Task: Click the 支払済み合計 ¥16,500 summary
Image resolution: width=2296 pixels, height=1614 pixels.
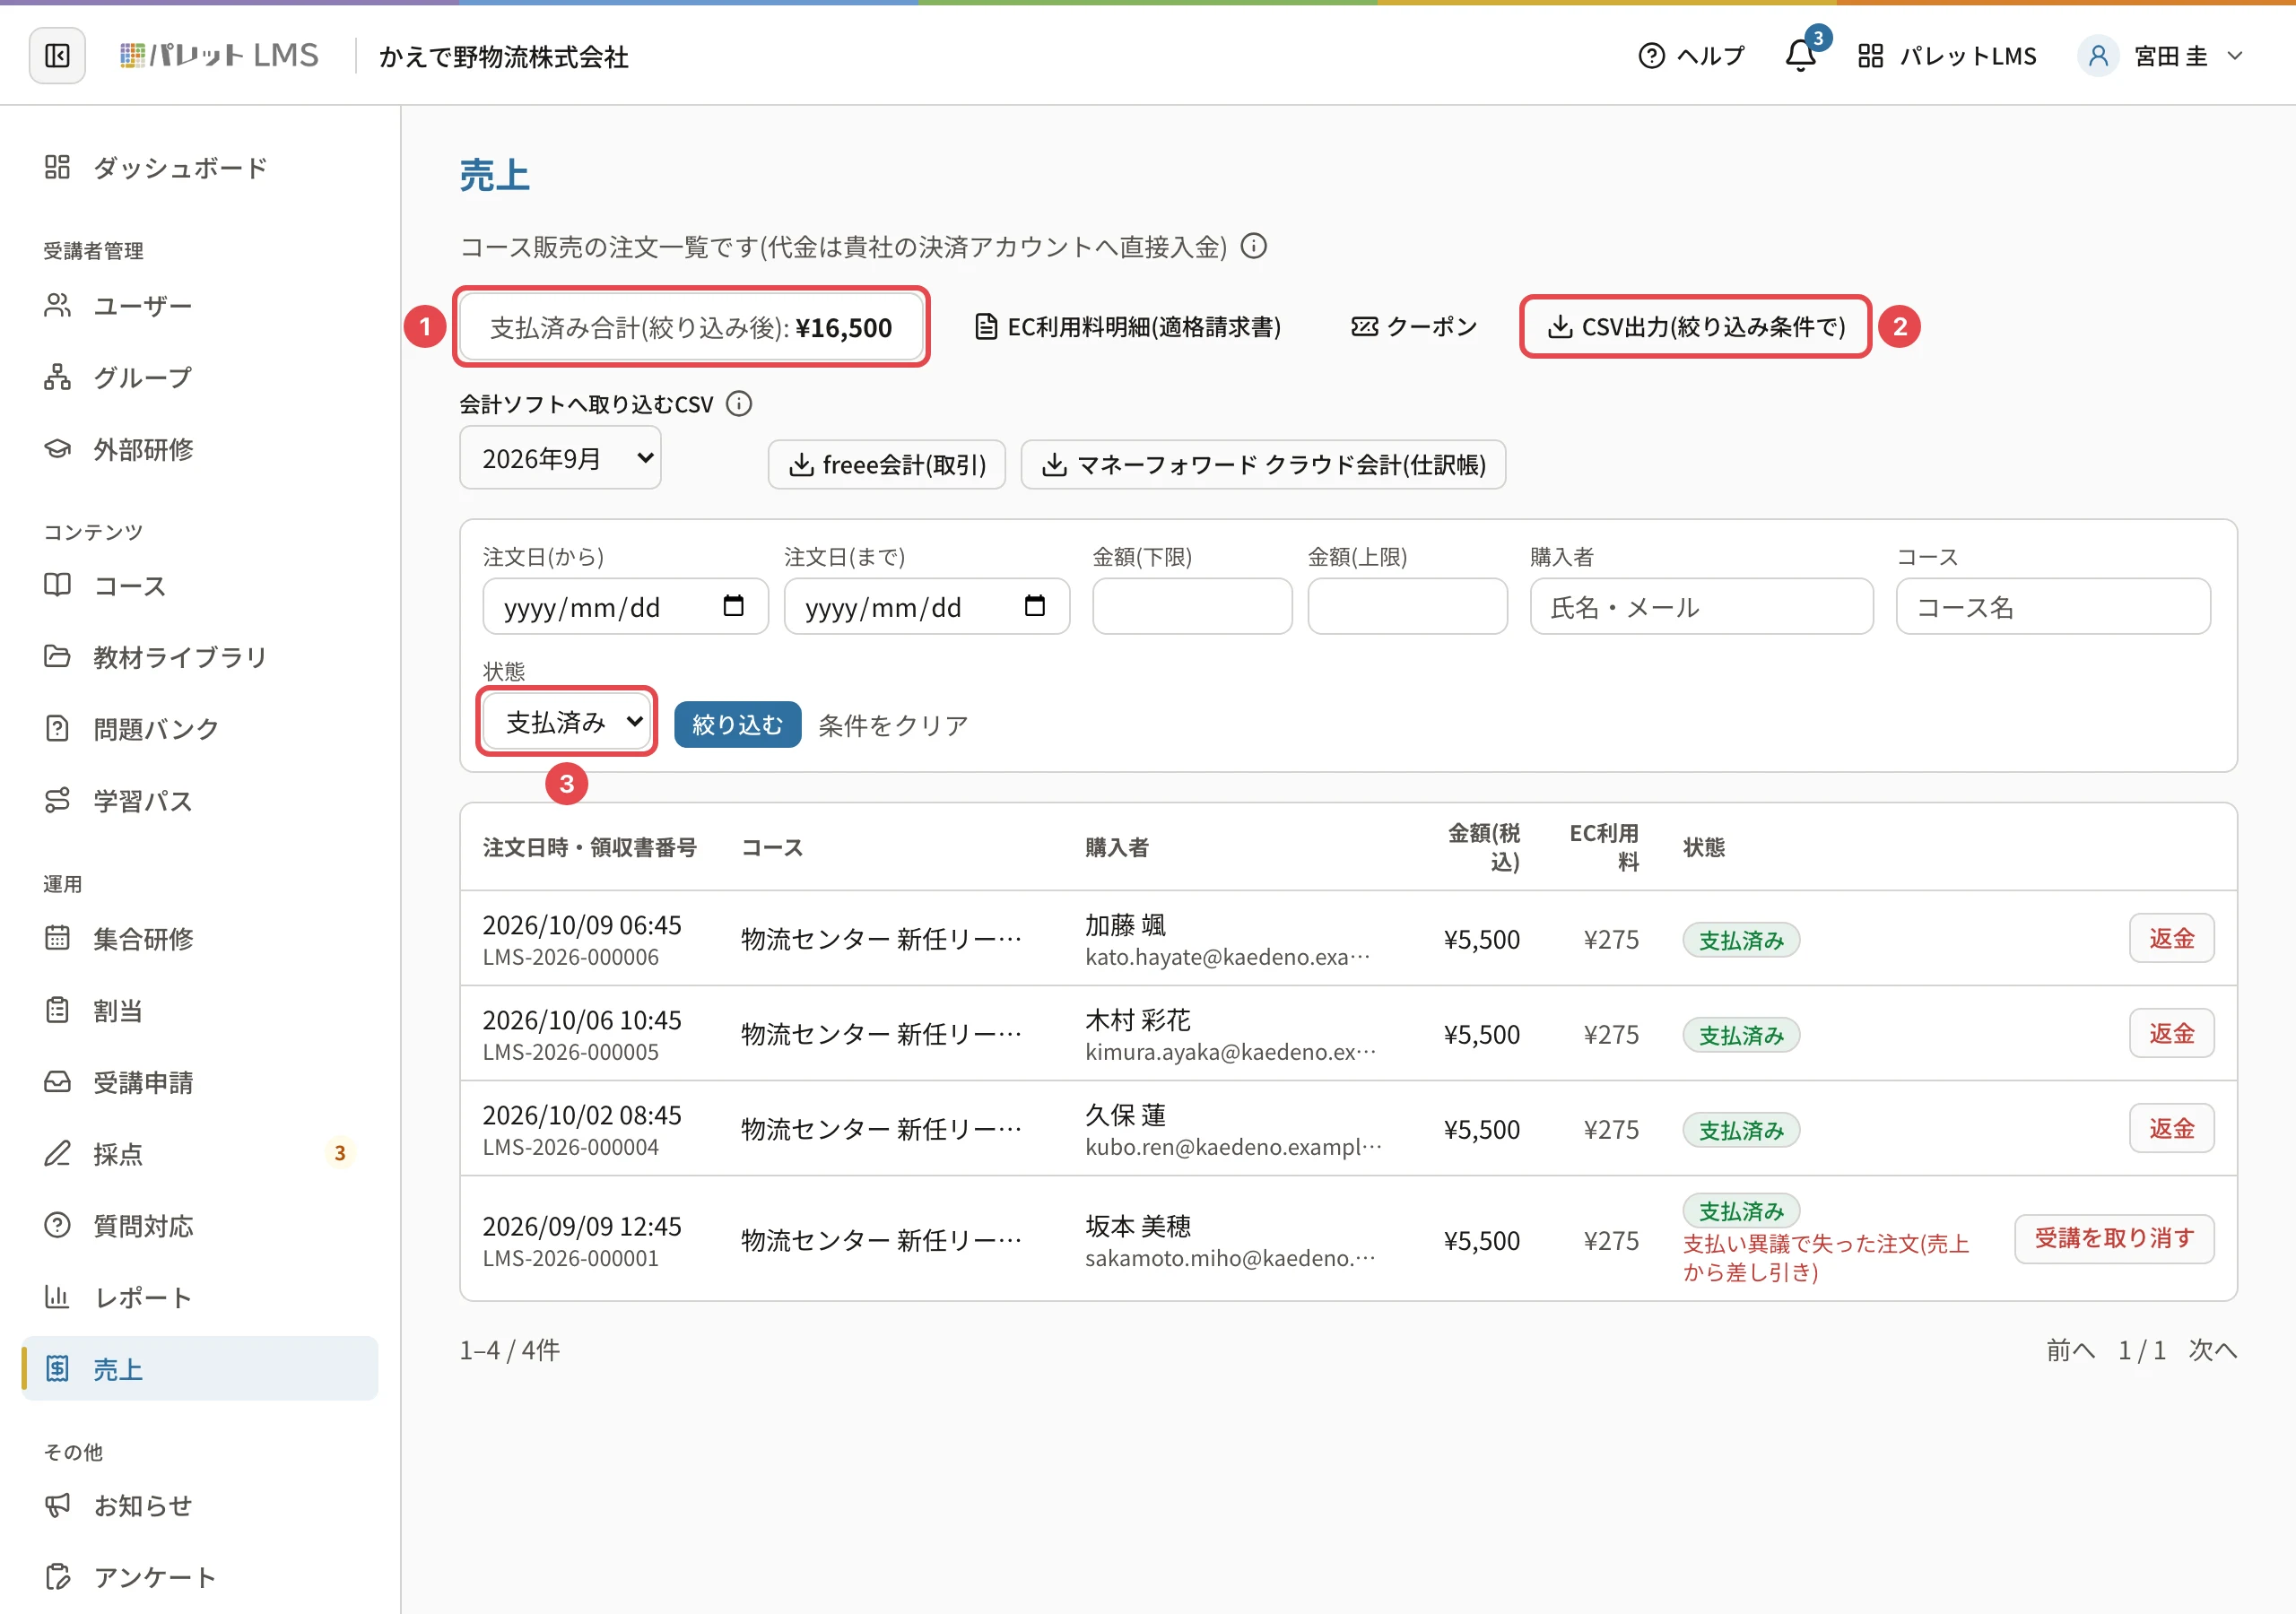Action: click(x=691, y=327)
